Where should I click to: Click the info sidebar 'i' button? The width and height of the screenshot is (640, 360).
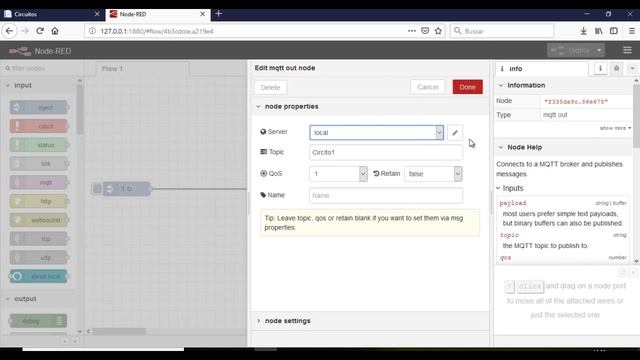600,69
